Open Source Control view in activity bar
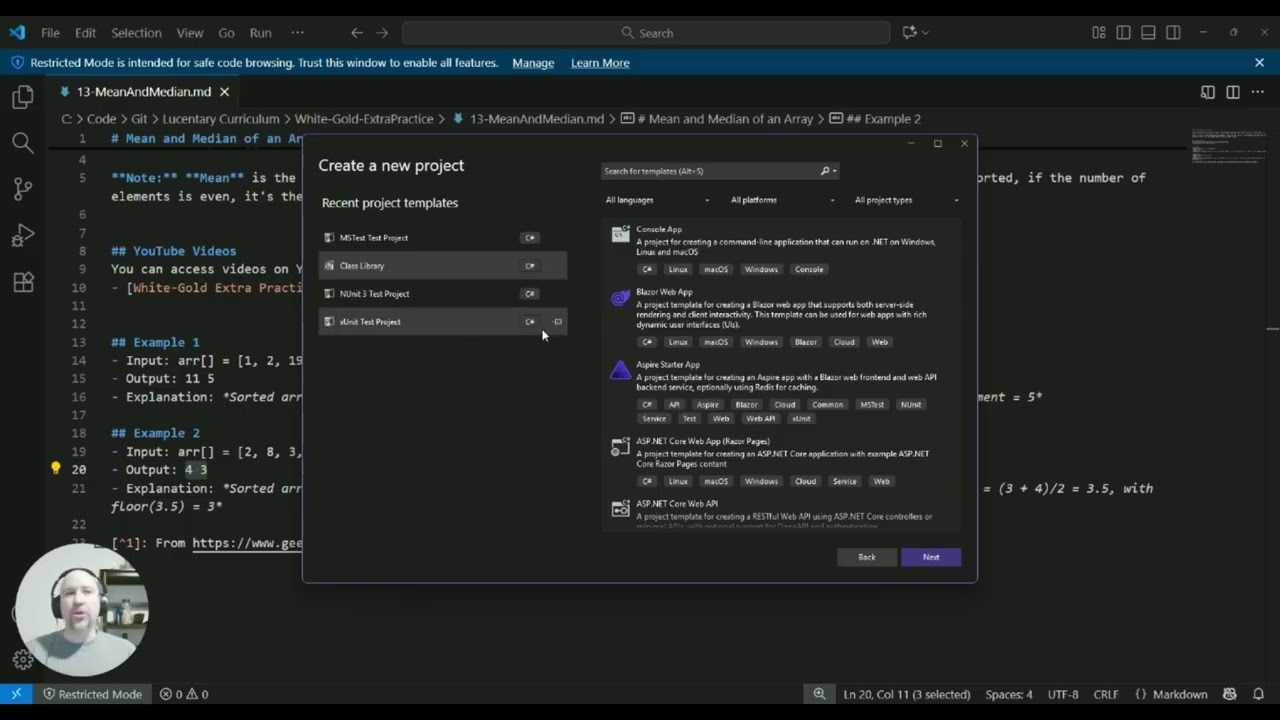Viewport: 1280px width, 720px height. [x=22, y=189]
